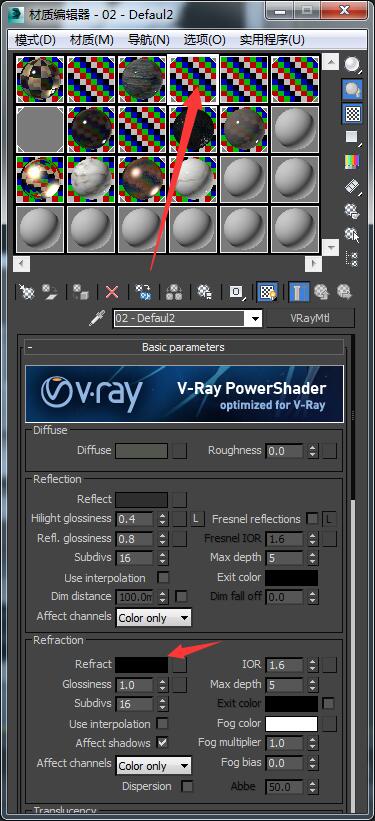Image resolution: width=375 pixels, height=821 pixels.
Task: Click the Make Unique icon
Action: pyautogui.click(x=174, y=292)
